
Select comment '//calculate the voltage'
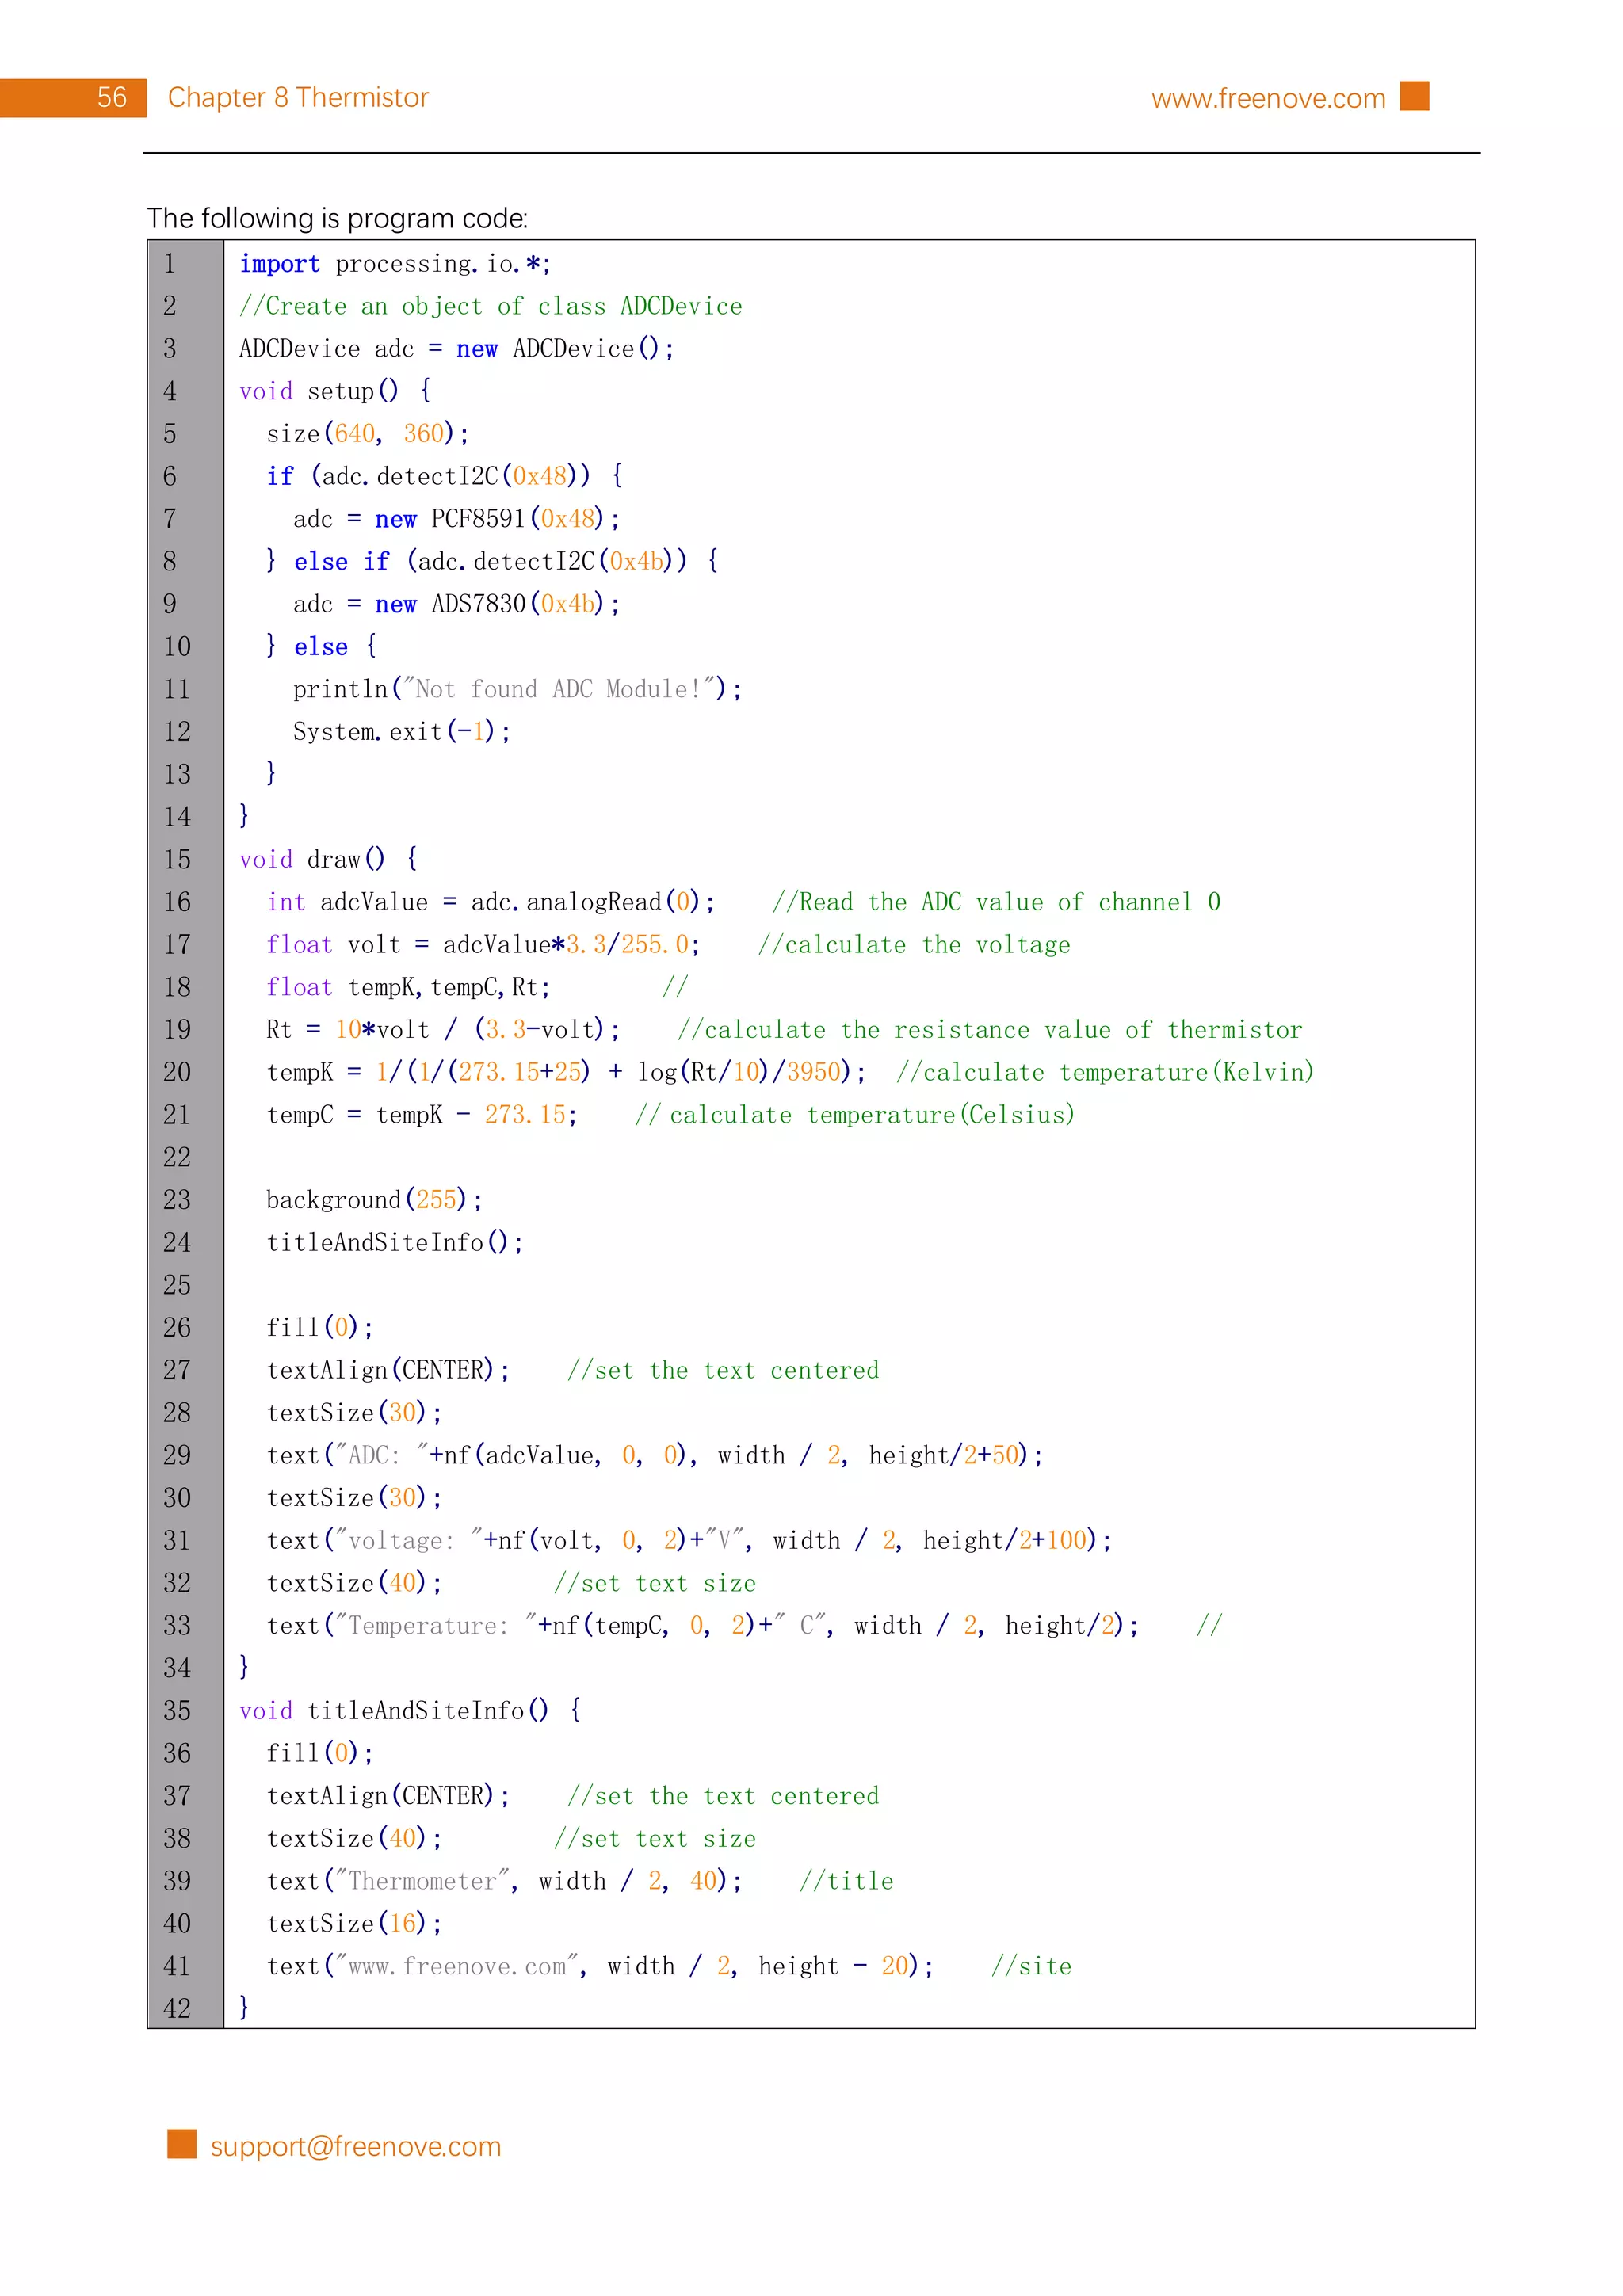click(914, 945)
